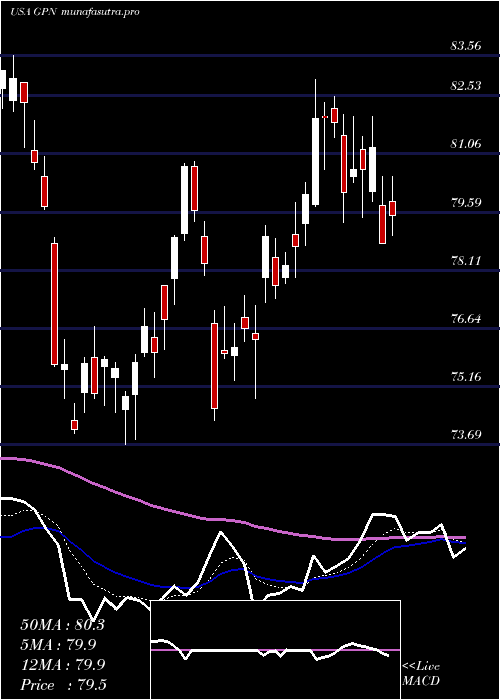Click the 81.06 price level label
This screenshot has width=500, height=700.
click(x=467, y=143)
